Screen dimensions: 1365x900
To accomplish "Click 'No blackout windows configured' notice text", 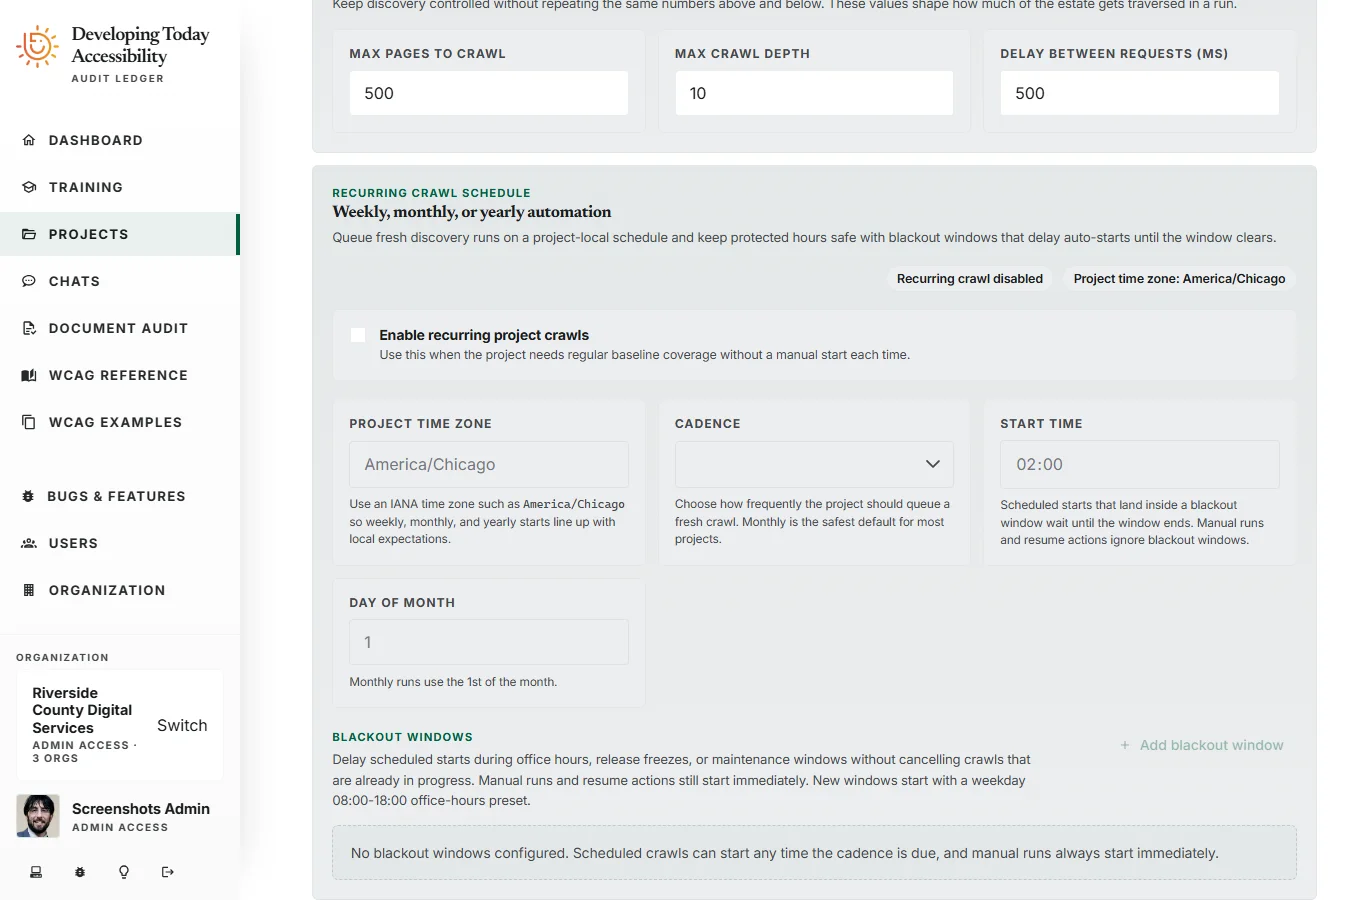I will point(785,853).
